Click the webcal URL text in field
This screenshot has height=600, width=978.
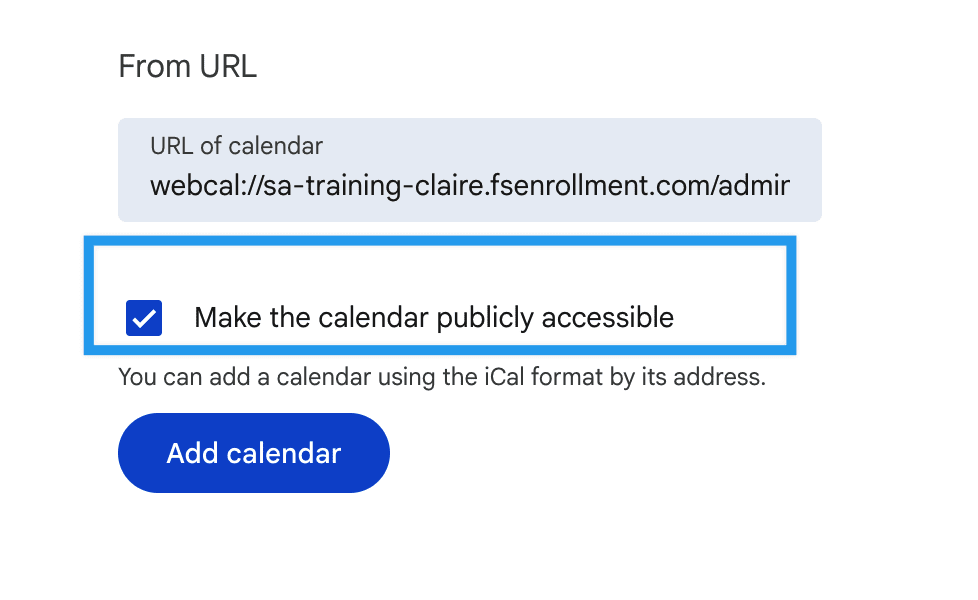coord(469,186)
